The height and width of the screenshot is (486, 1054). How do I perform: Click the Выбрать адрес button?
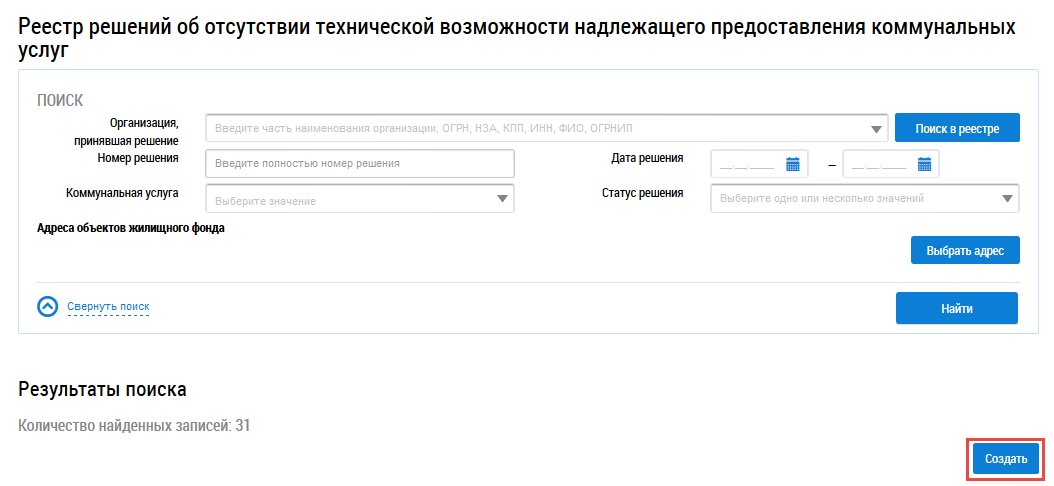[965, 251]
